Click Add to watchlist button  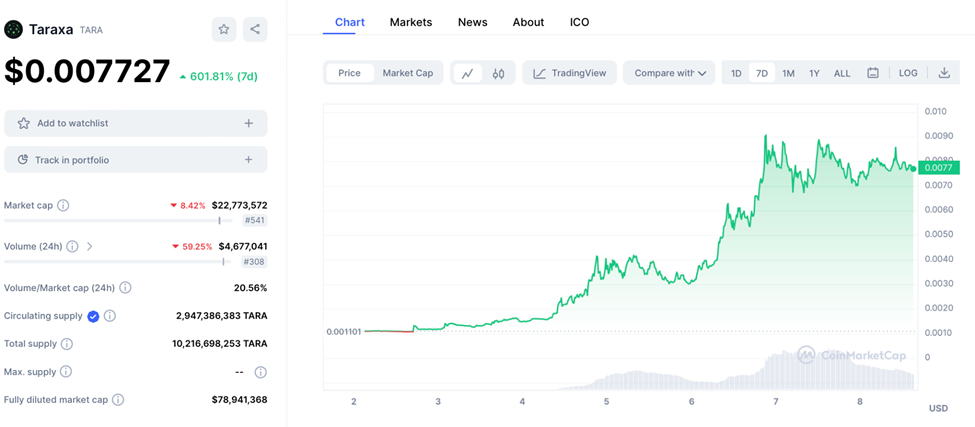point(136,123)
